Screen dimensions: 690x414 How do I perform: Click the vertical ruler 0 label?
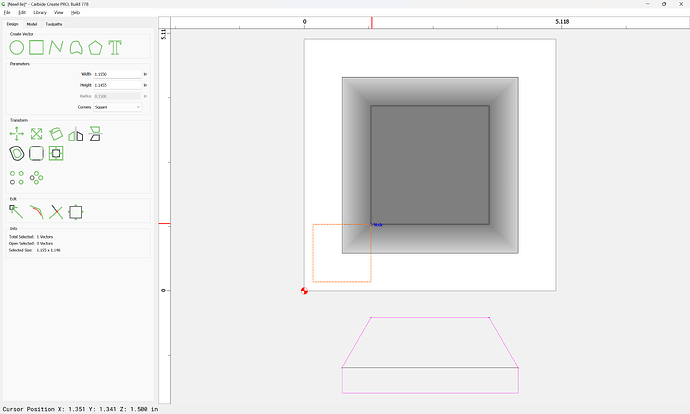click(x=164, y=290)
